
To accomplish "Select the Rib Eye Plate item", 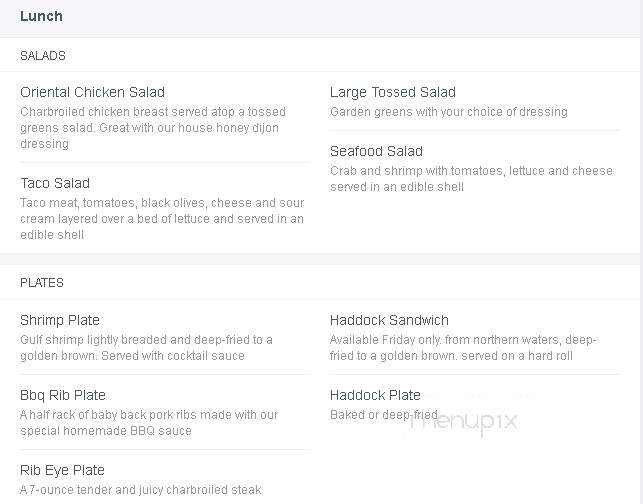I will coord(62,470).
